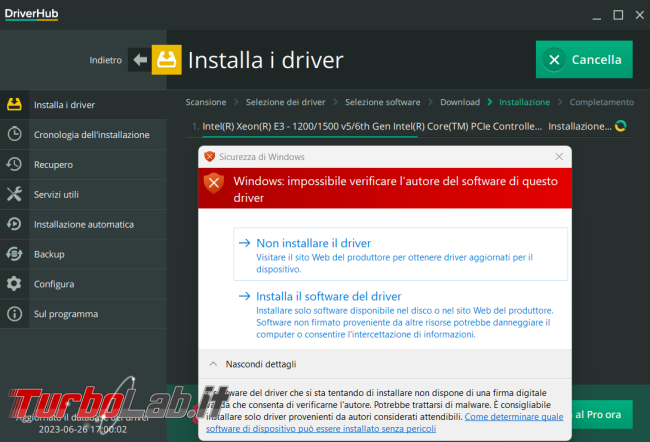Open Servizi utili section
This screenshot has width=650, height=442.
coord(83,194)
